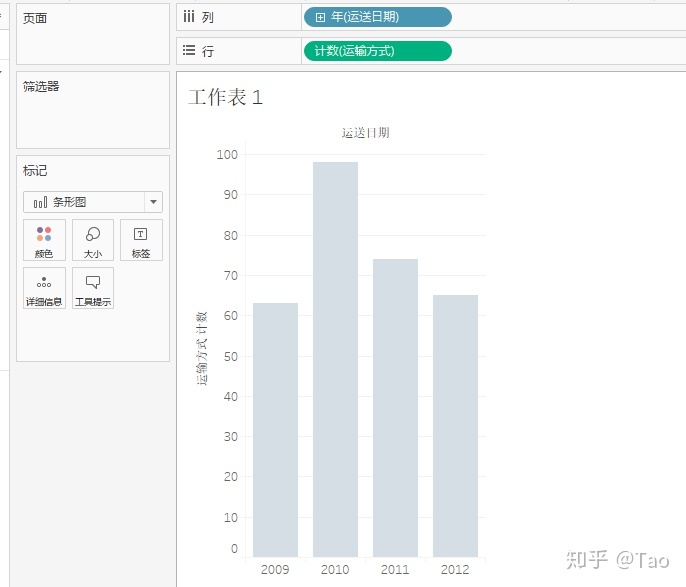This screenshot has height=587, width=686.
Task: Click the 2009 axis label
Action: (275, 570)
